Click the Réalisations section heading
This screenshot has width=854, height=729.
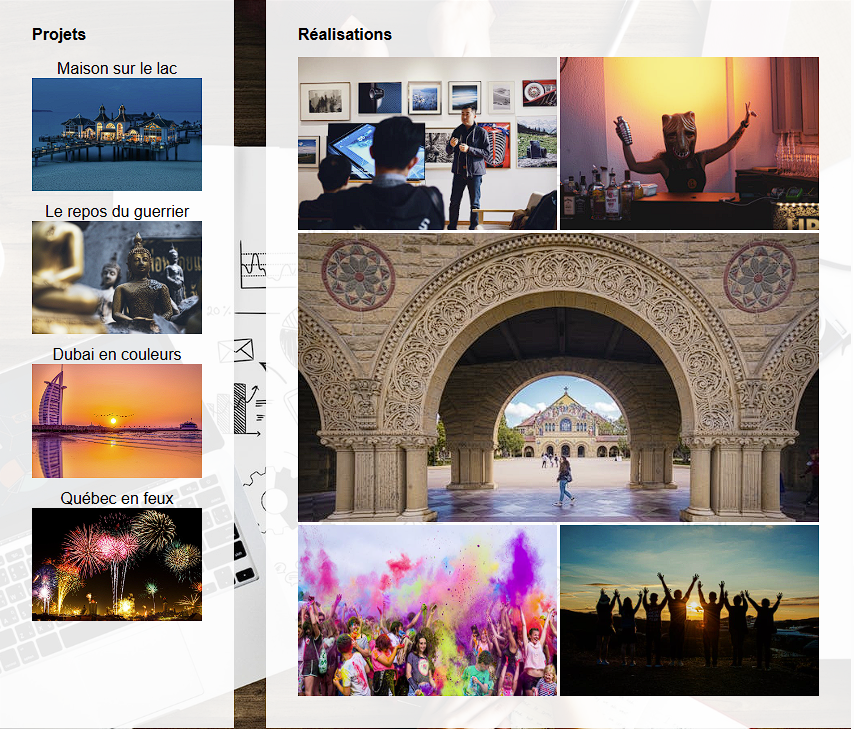pos(345,34)
